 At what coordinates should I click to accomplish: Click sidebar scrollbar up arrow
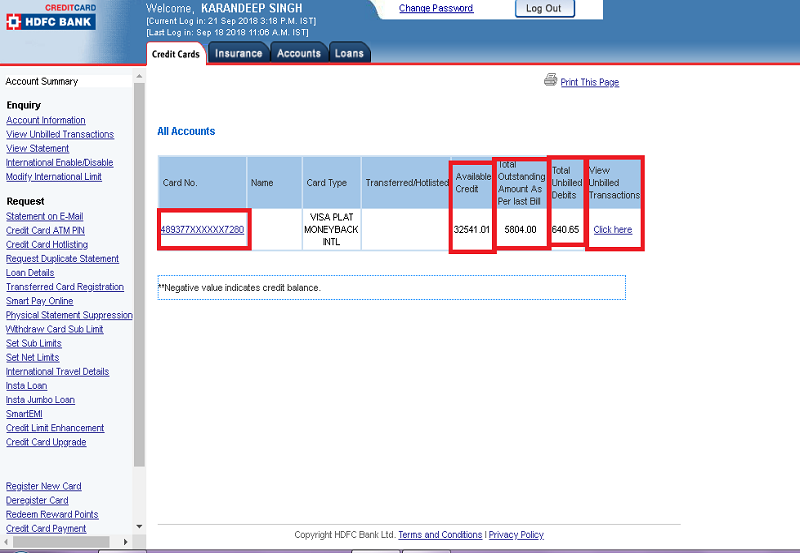tap(139, 77)
